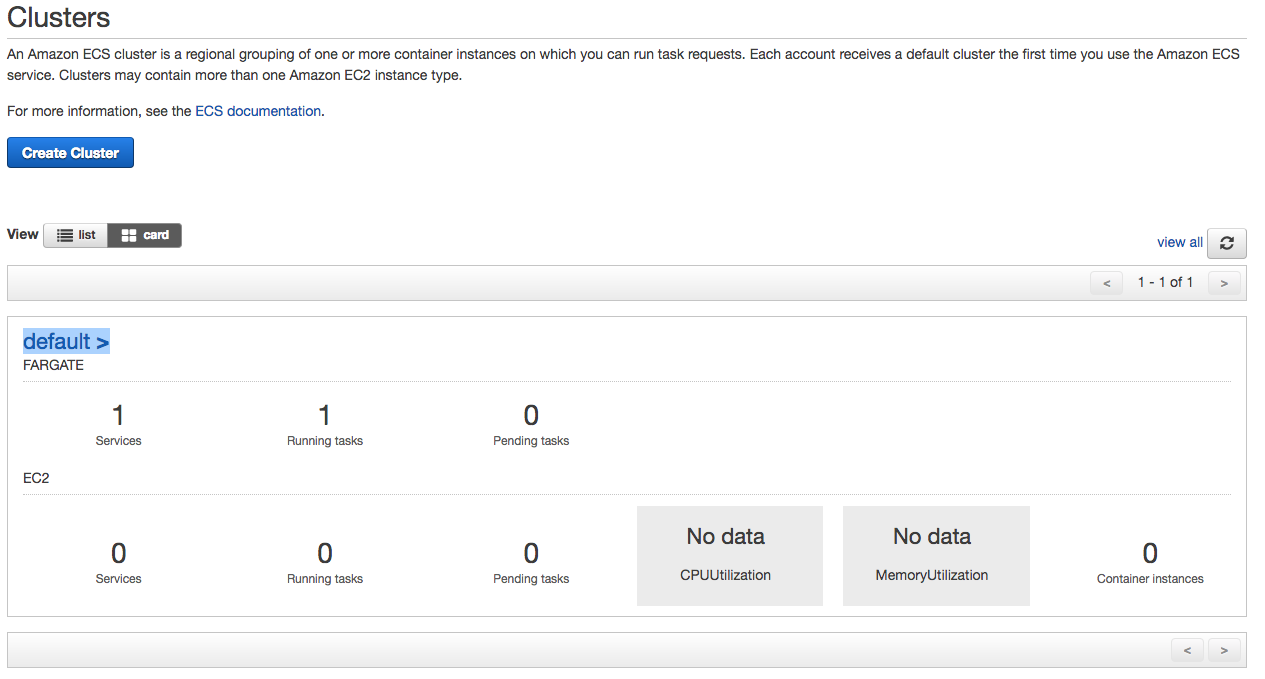Go to previous page in top pagination

click(x=1106, y=283)
